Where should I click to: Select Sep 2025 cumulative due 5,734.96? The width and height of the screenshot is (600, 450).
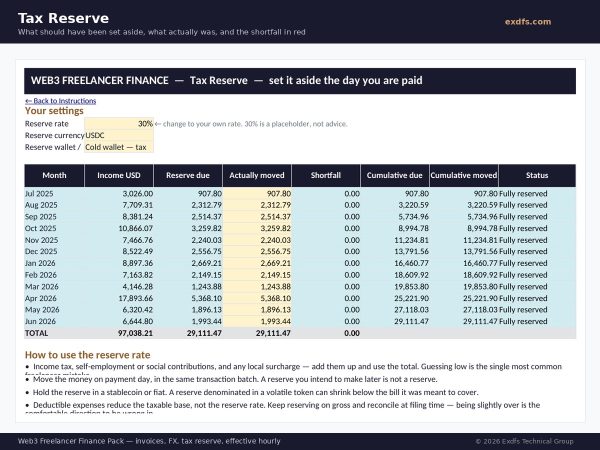[395, 217]
